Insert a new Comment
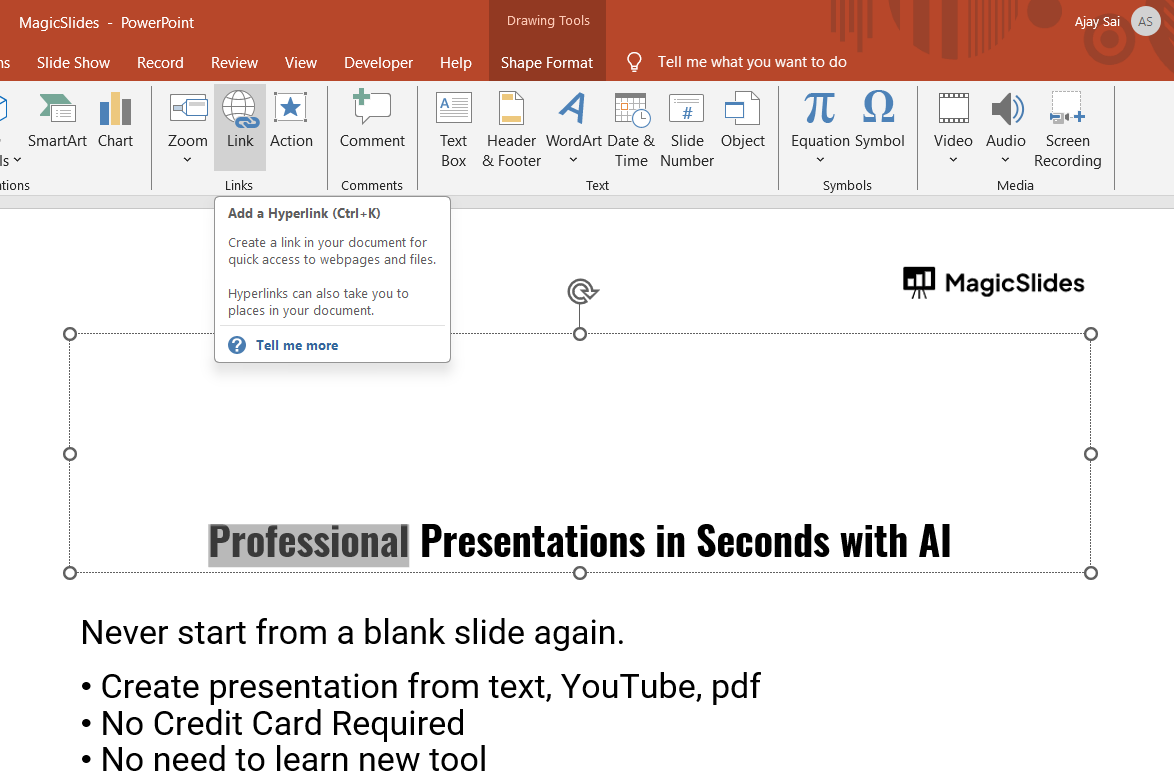1174x784 pixels. point(372,120)
